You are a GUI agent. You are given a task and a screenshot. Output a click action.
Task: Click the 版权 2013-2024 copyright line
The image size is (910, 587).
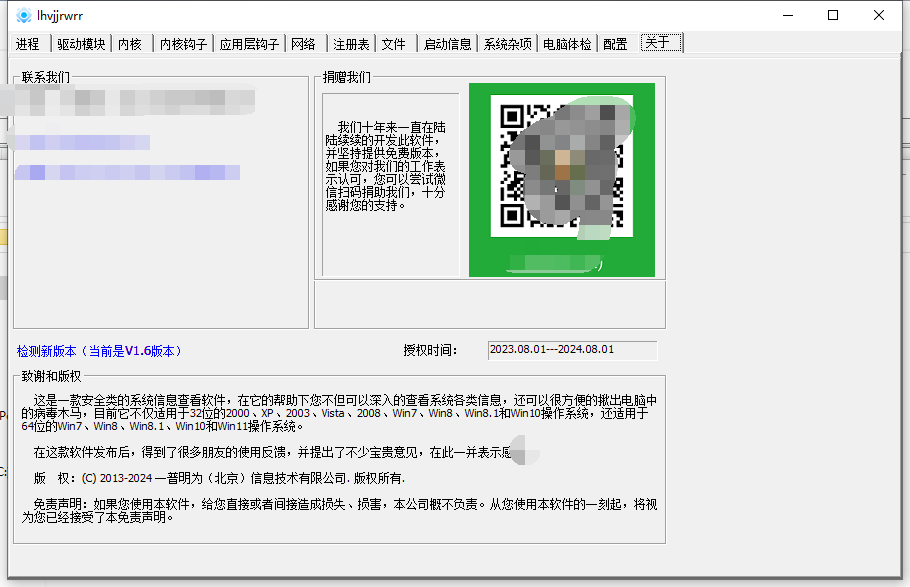coord(219,478)
